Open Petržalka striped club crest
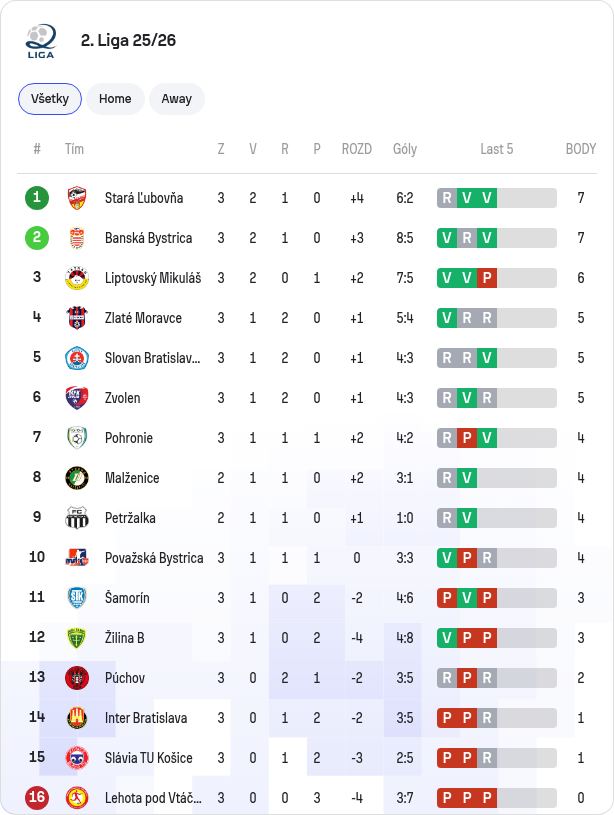 (77, 518)
